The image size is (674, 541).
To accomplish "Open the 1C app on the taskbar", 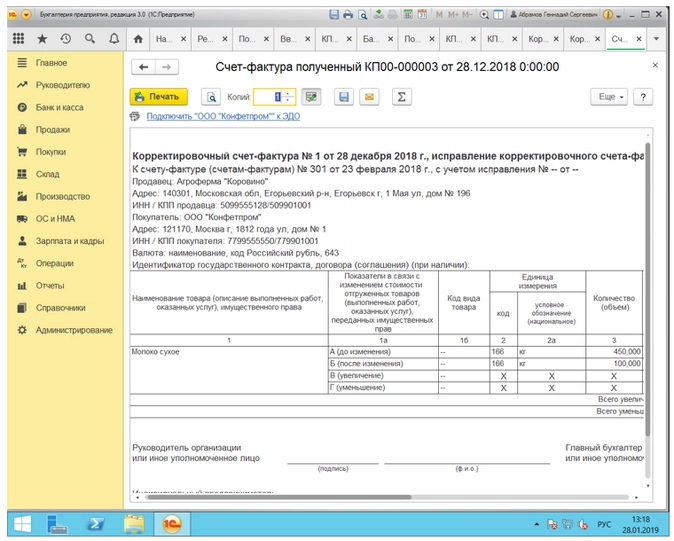I will [x=172, y=524].
